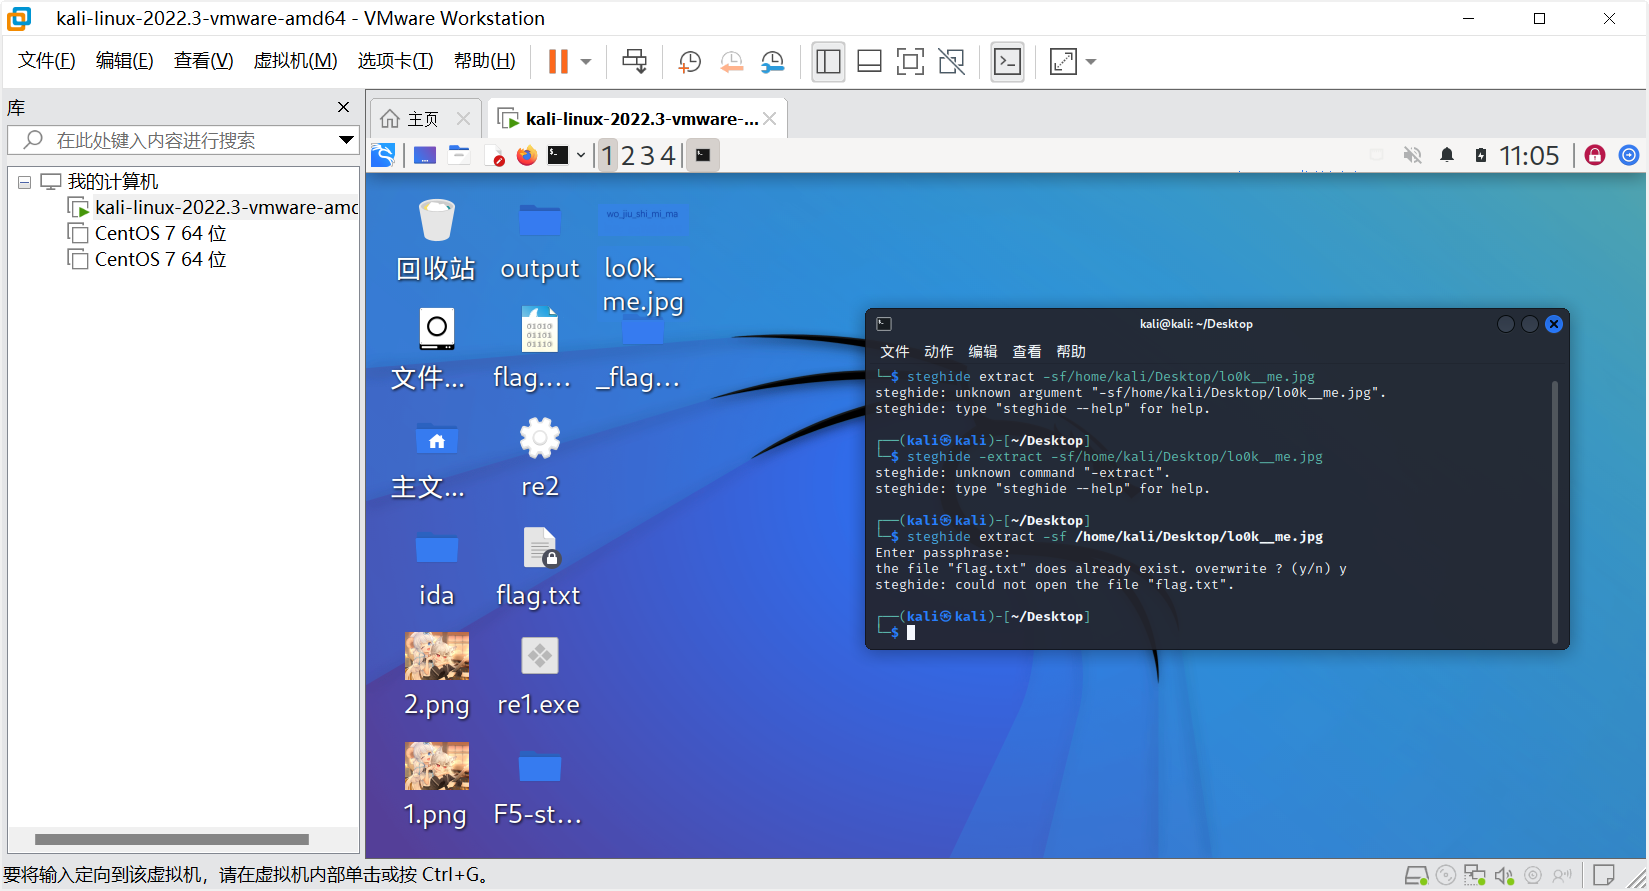Open the 文件(F) menu
The image size is (1649, 891).
click(47, 61)
